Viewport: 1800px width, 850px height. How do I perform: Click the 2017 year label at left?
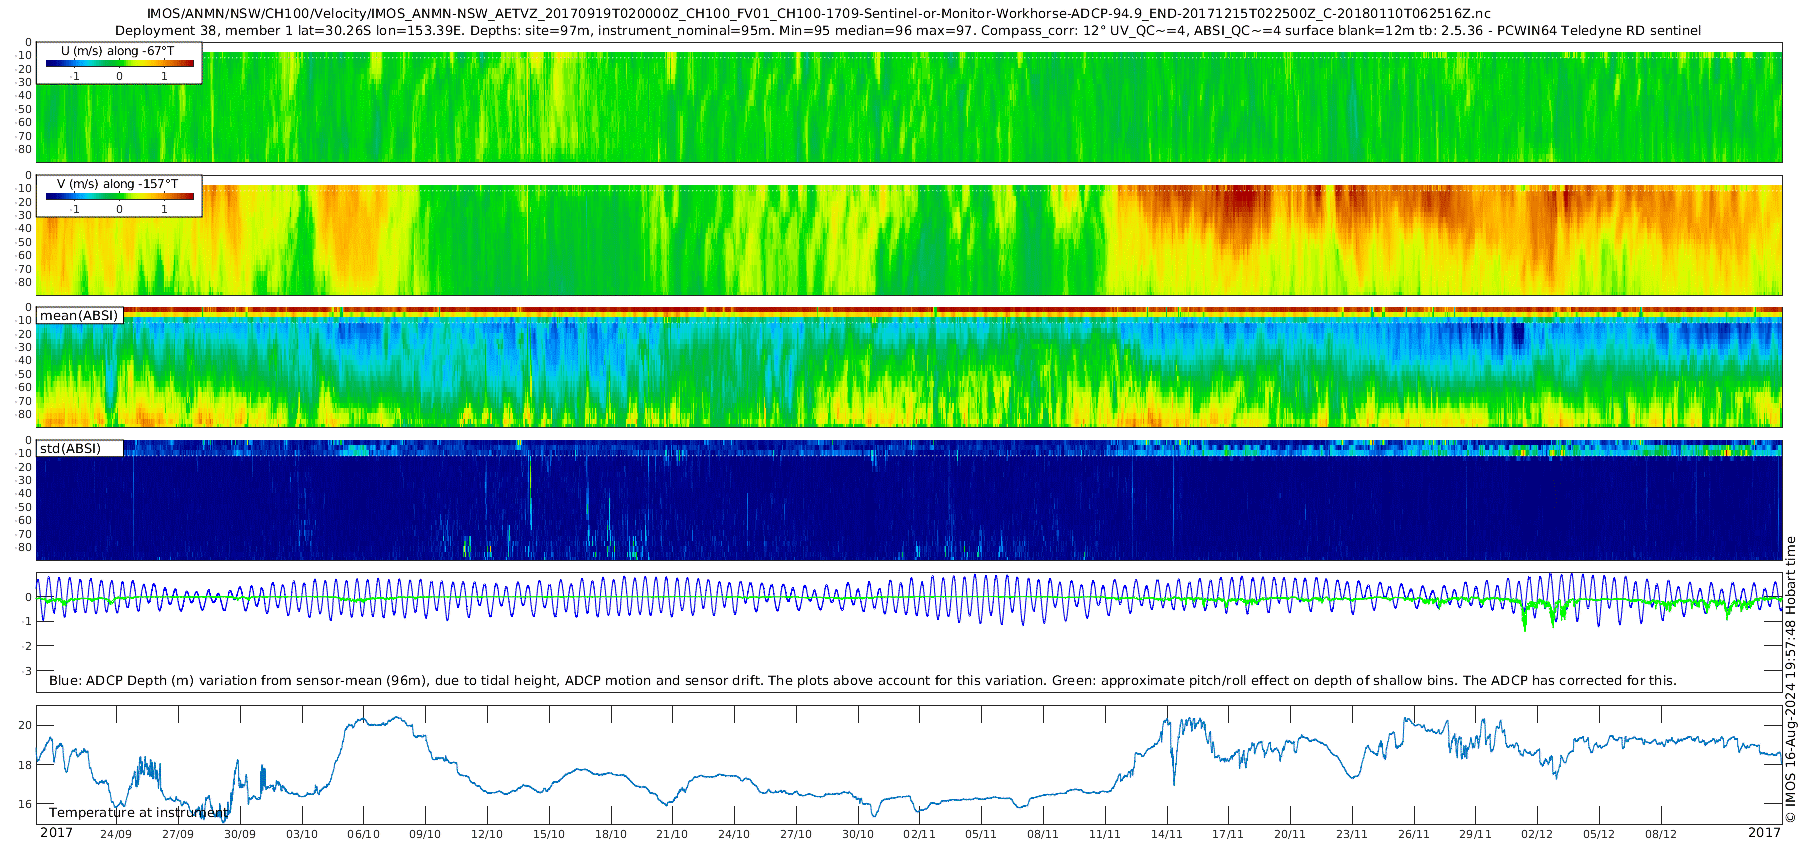[x=56, y=833]
